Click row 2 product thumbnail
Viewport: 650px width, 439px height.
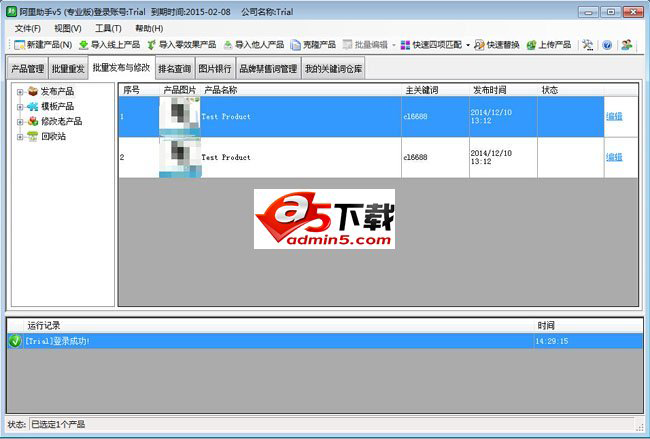180,158
